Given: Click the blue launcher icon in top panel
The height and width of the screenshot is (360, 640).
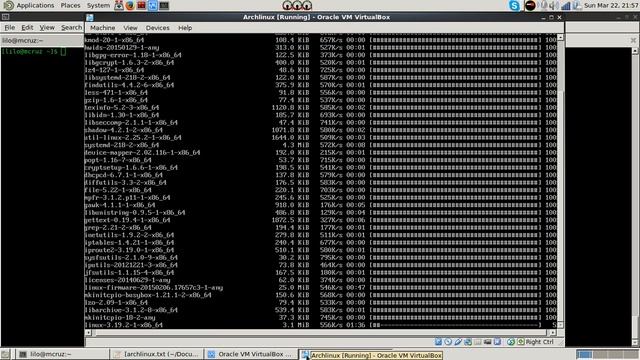Looking at the screenshot, I should [153, 5].
